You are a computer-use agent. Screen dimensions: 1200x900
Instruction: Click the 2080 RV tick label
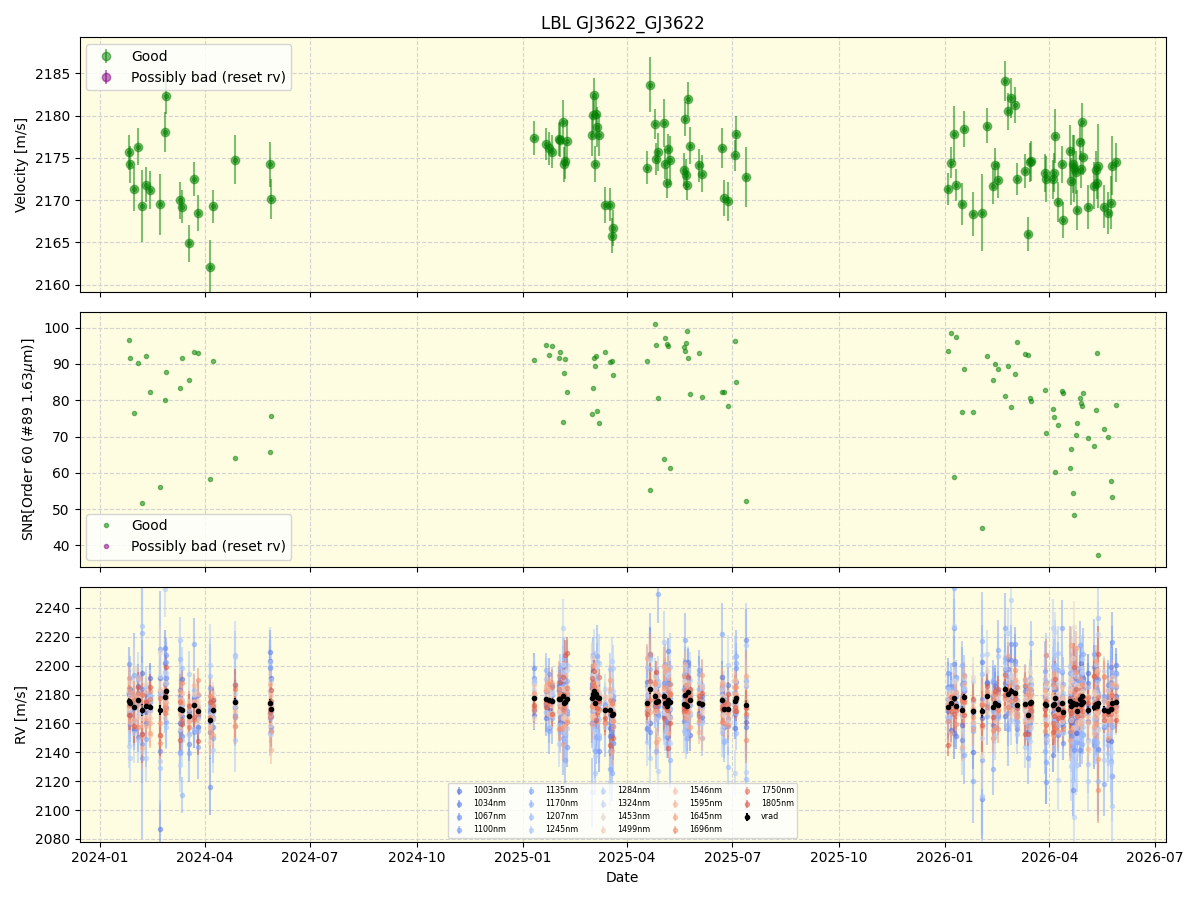(x=55, y=840)
